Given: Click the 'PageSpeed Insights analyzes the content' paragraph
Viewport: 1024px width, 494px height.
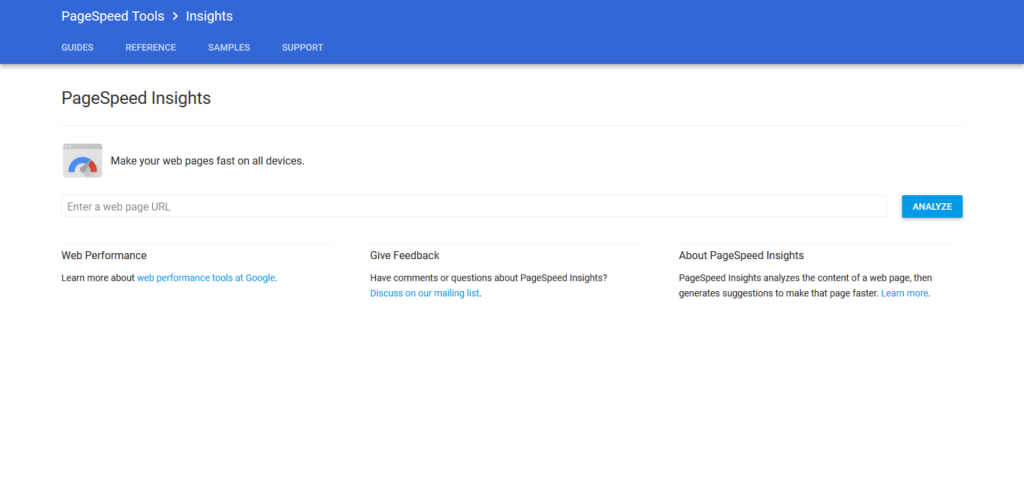Looking at the screenshot, I should 805,286.
